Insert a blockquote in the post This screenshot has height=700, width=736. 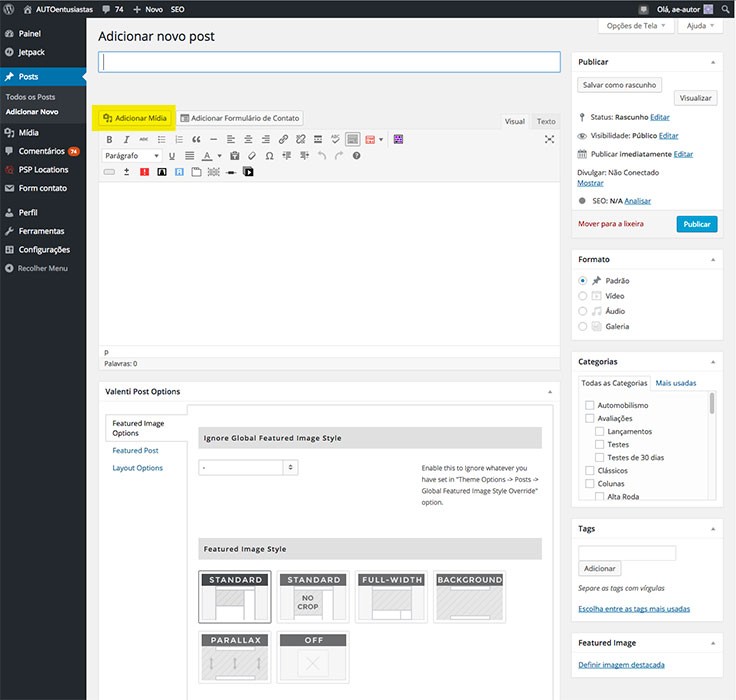click(196, 140)
